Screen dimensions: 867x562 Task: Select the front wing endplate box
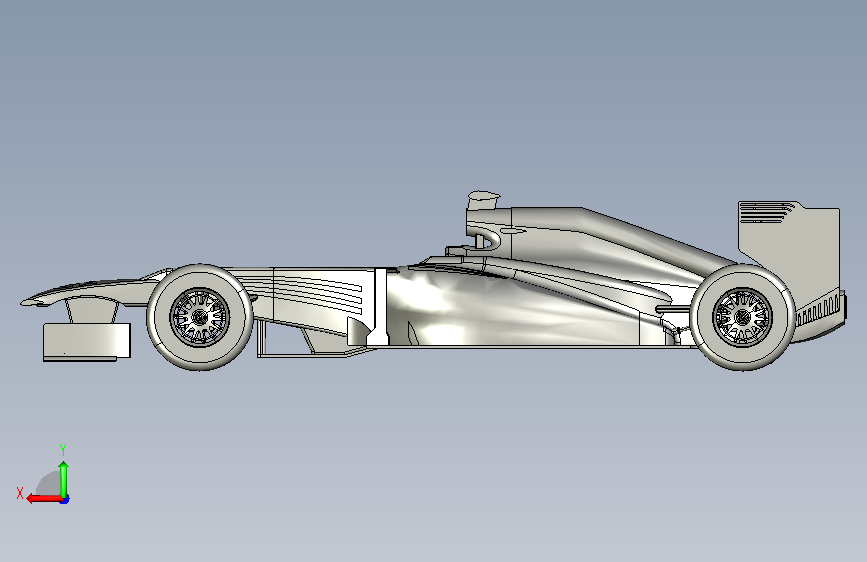(x=87, y=341)
